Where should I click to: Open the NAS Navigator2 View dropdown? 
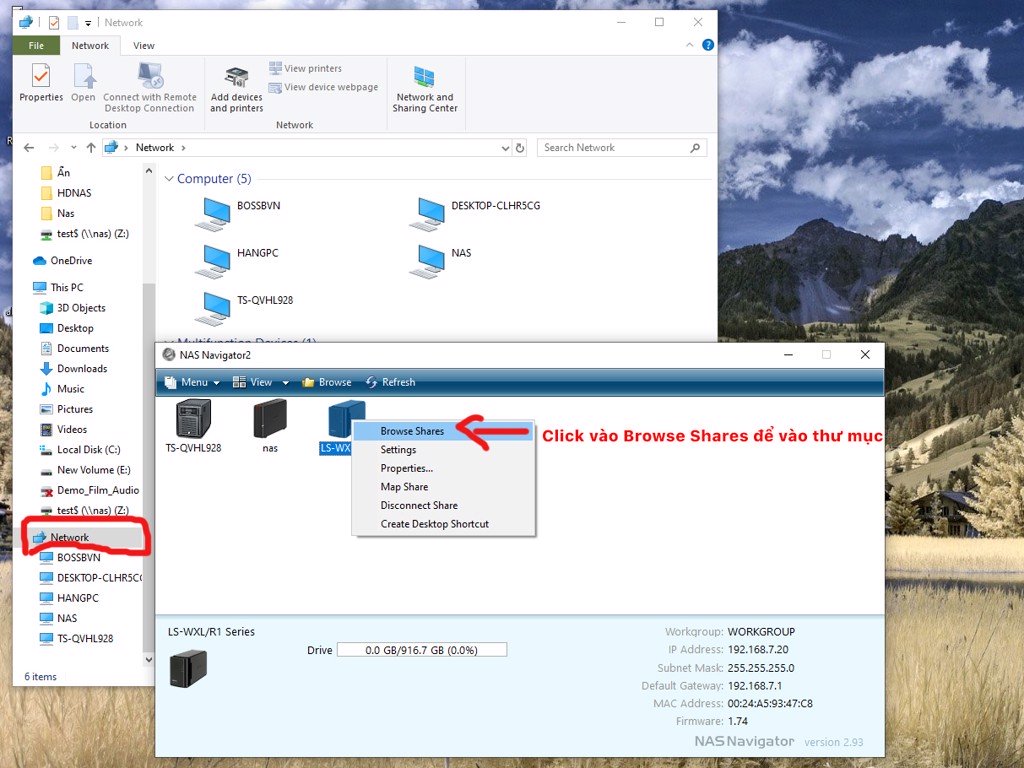pos(261,382)
